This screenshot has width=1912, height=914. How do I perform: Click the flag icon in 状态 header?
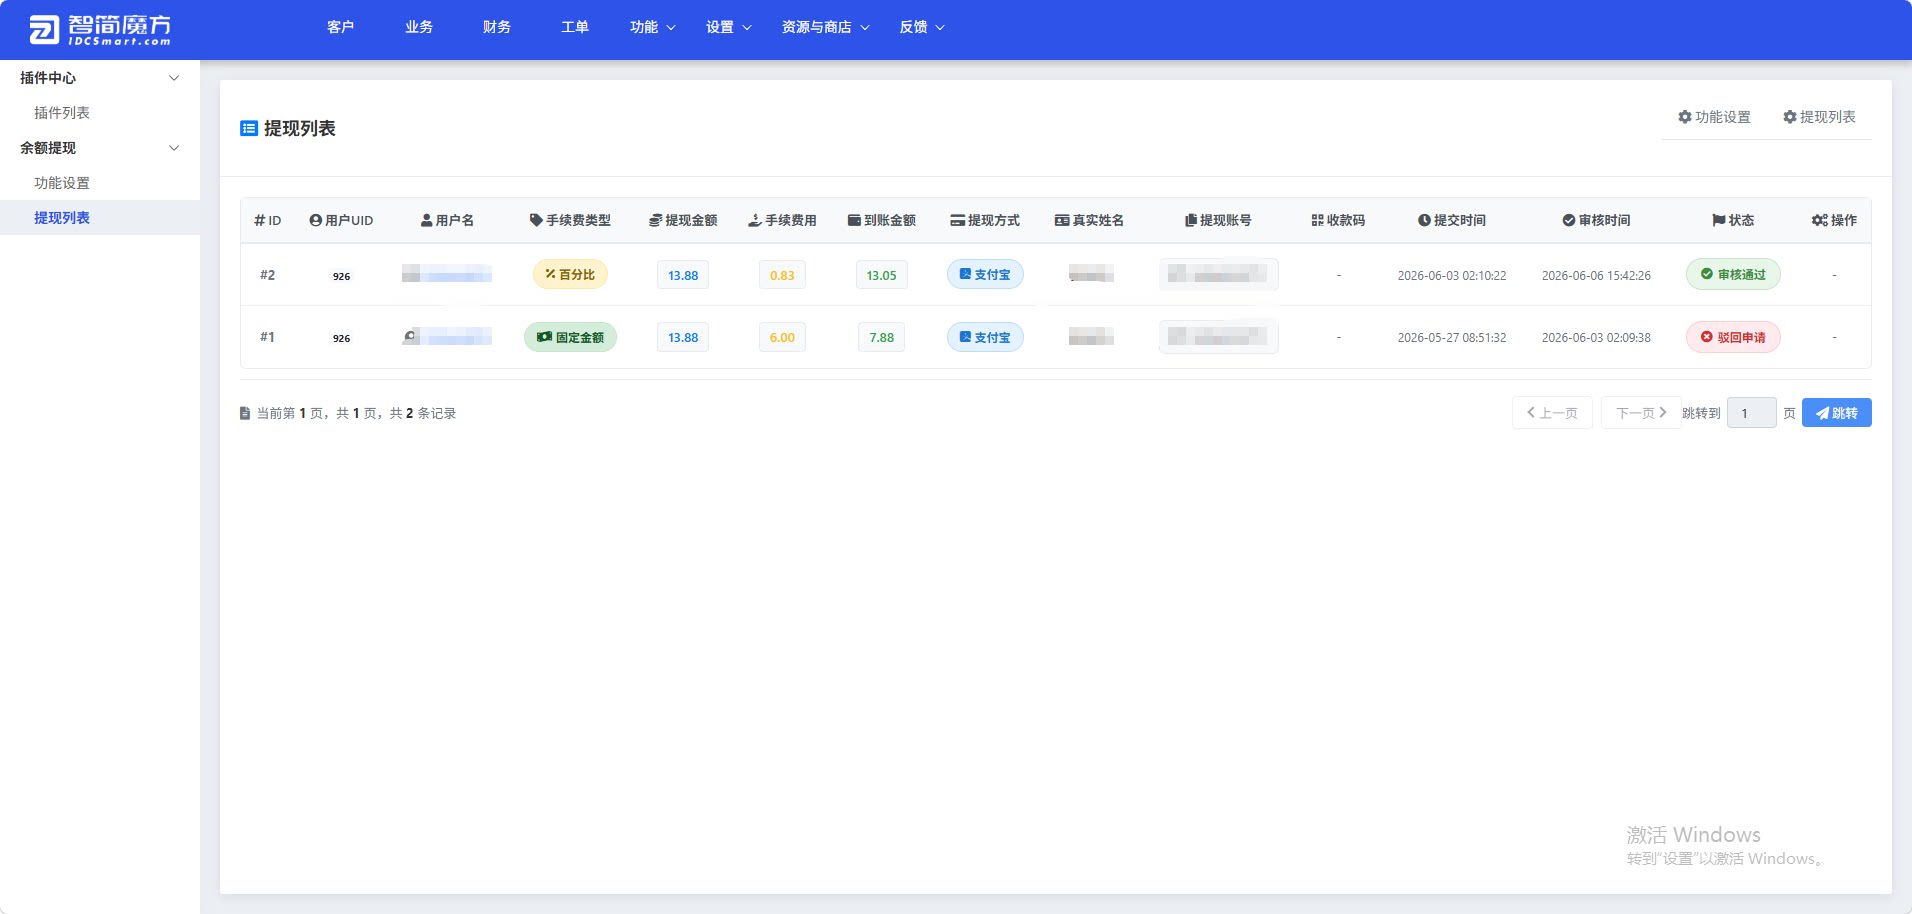pos(1718,220)
